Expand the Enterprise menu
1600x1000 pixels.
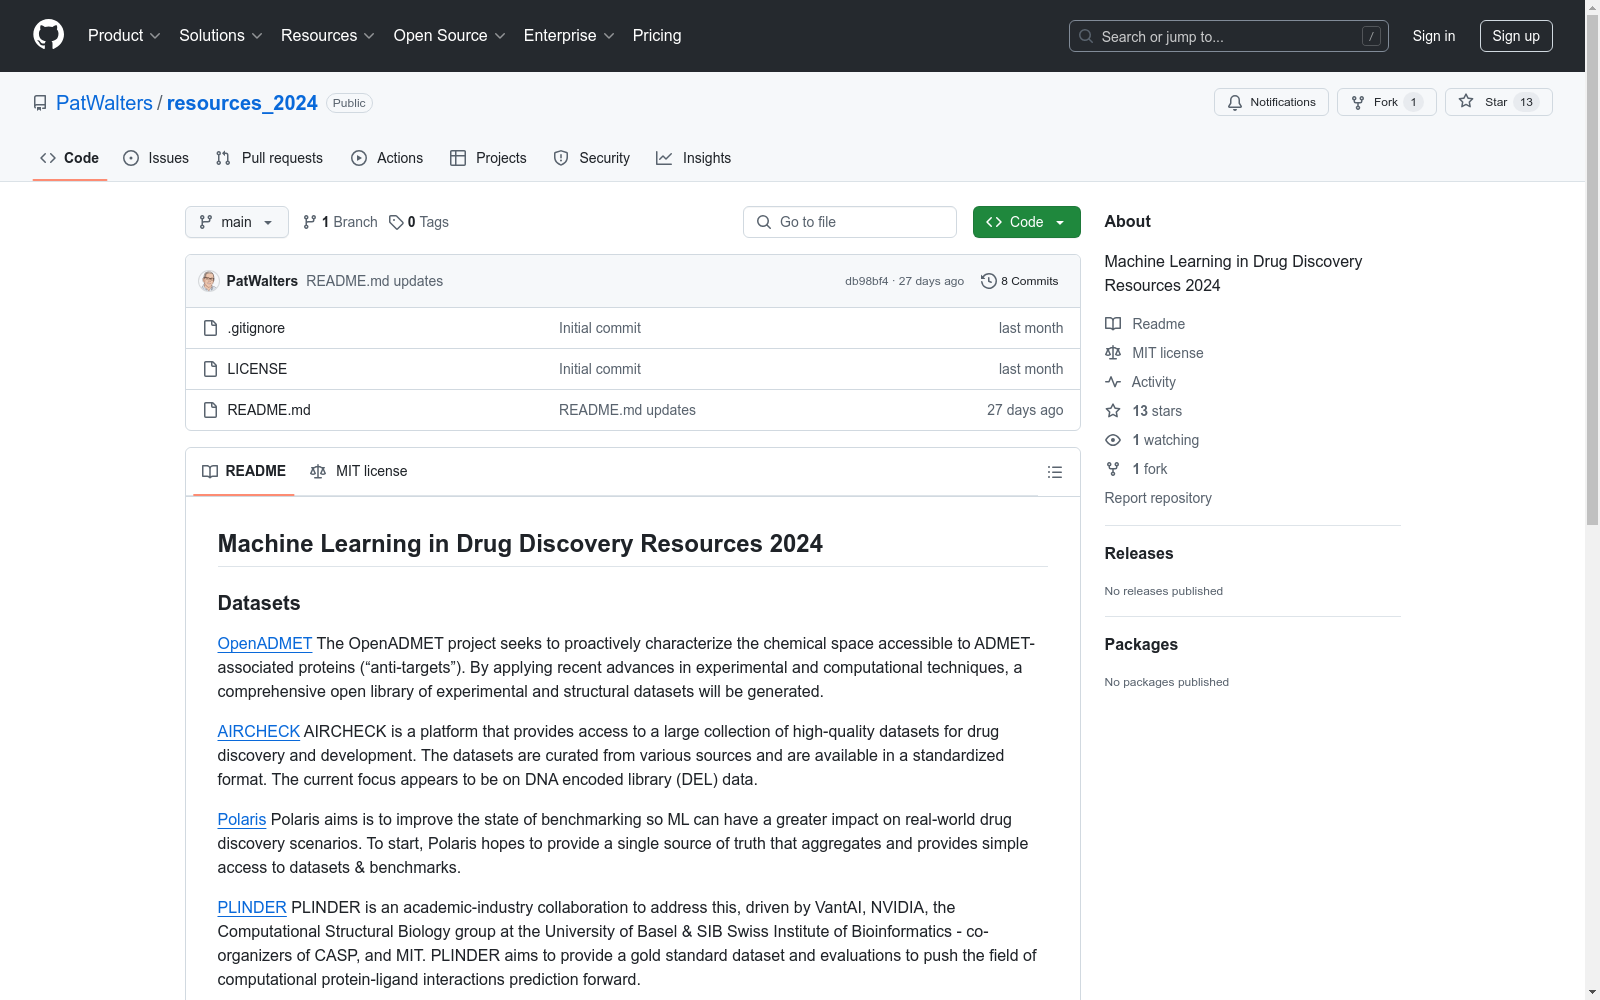pos(569,36)
